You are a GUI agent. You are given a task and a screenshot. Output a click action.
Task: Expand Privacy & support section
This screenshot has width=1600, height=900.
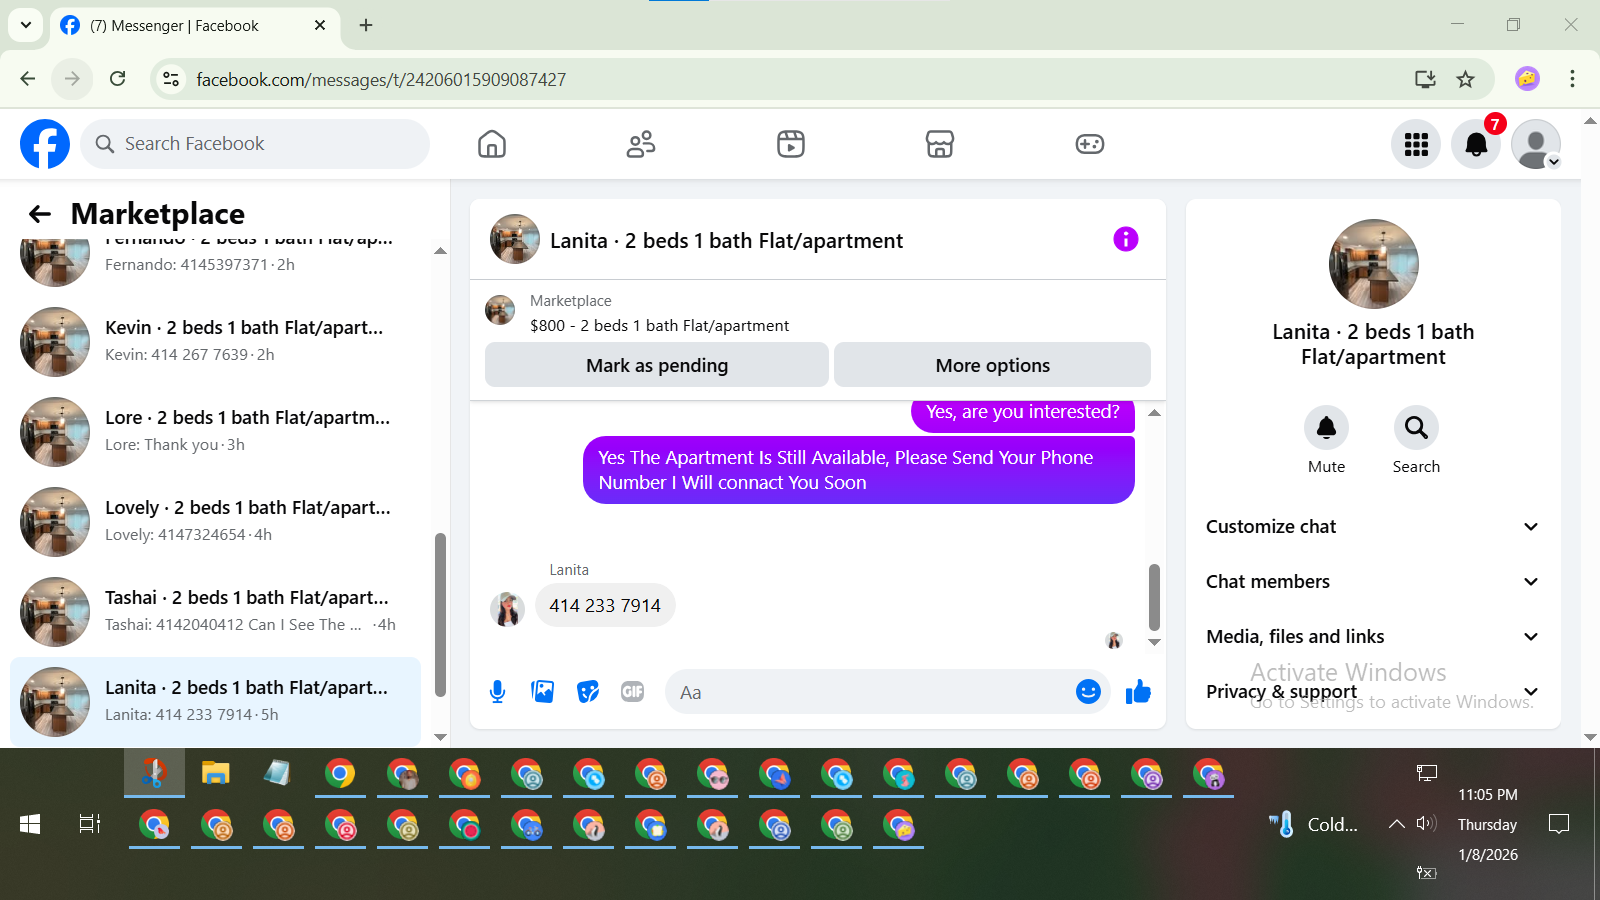[1373, 692]
